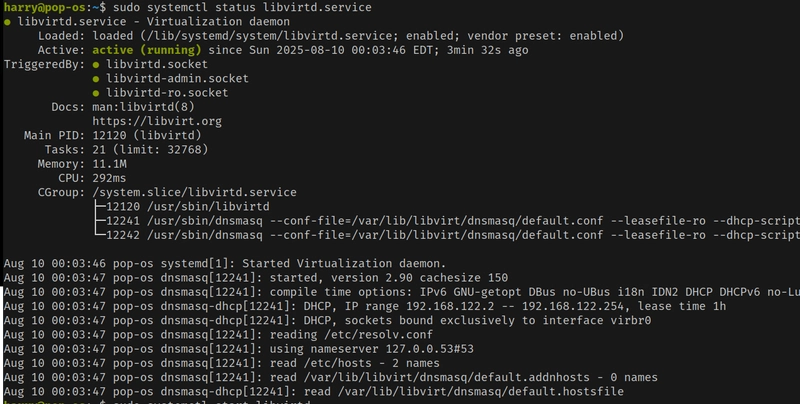Click the green dot before libvirtd-admin.socket
This screenshot has height=404, width=800.
96,79
